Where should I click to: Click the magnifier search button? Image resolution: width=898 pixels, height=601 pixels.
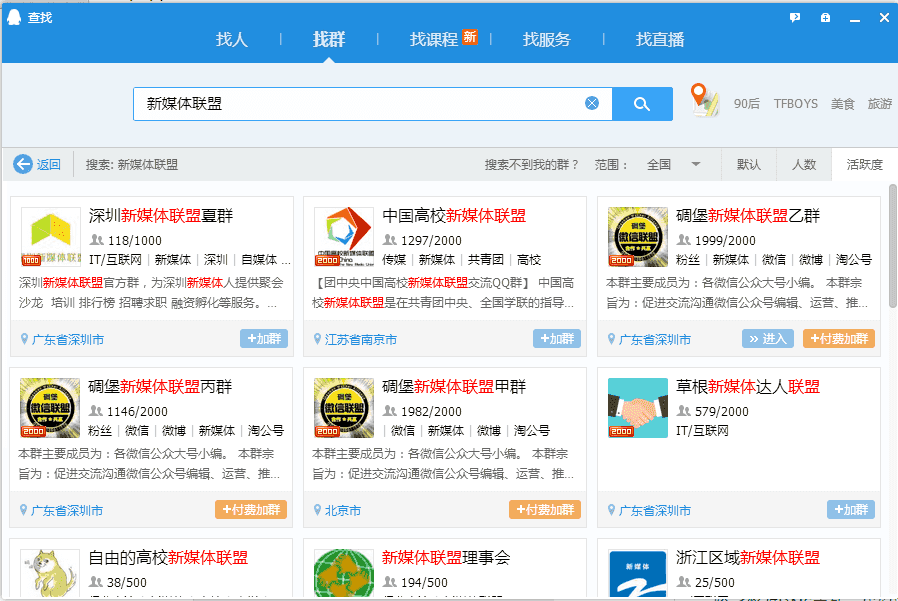coord(642,104)
